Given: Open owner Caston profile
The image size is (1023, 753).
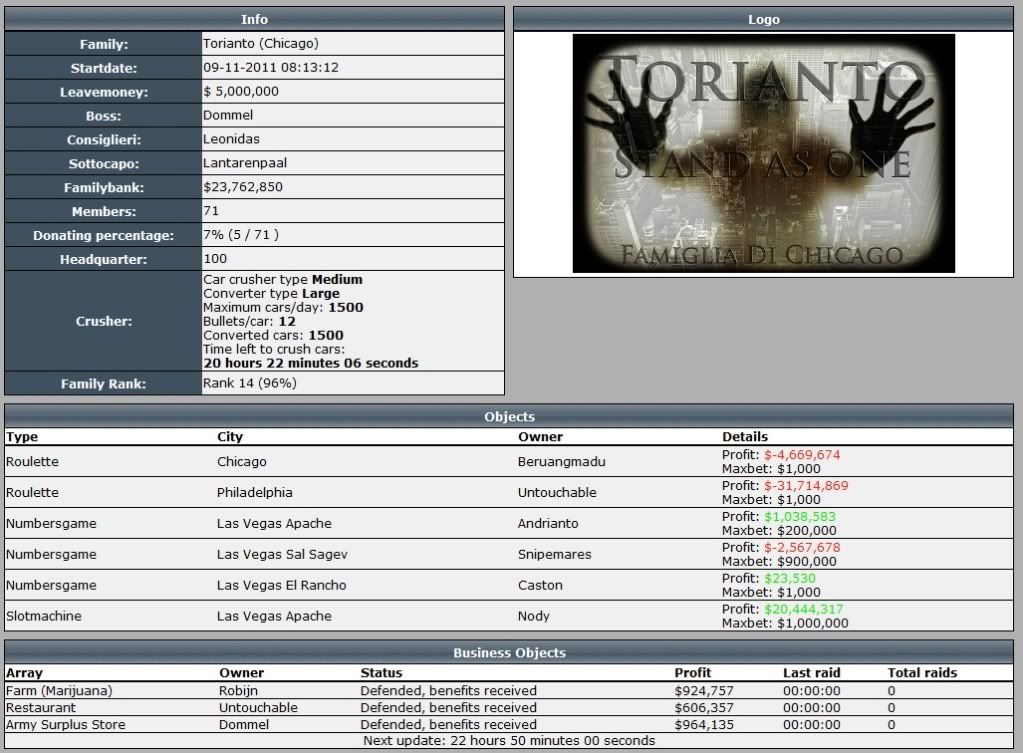Looking at the screenshot, I should coord(540,585).
